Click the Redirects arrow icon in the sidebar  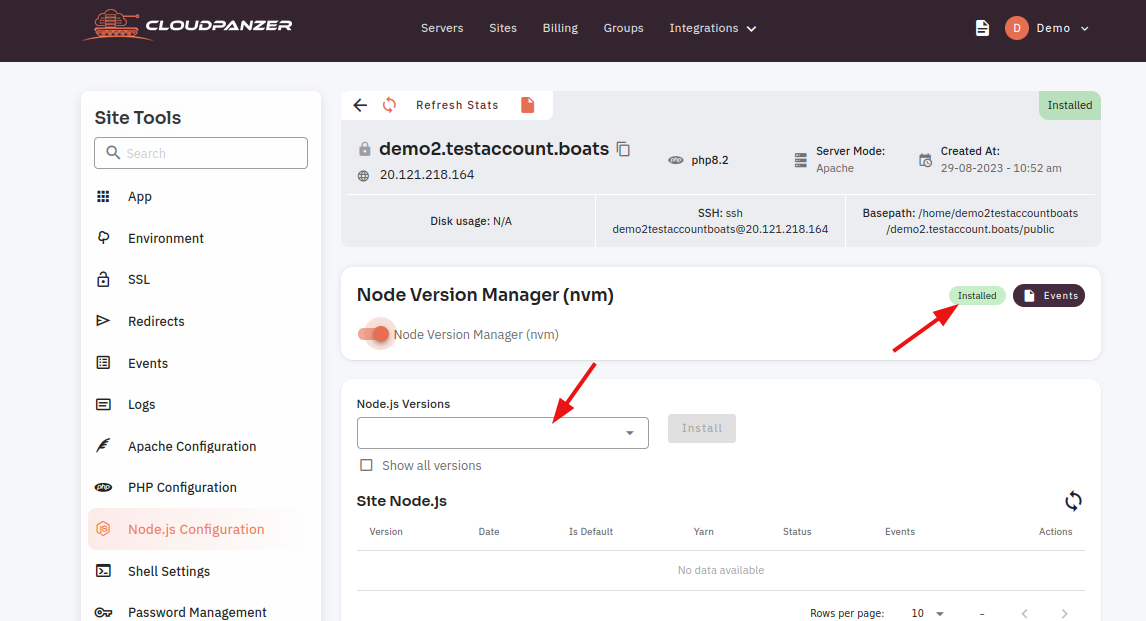click(x=103, y=321)
